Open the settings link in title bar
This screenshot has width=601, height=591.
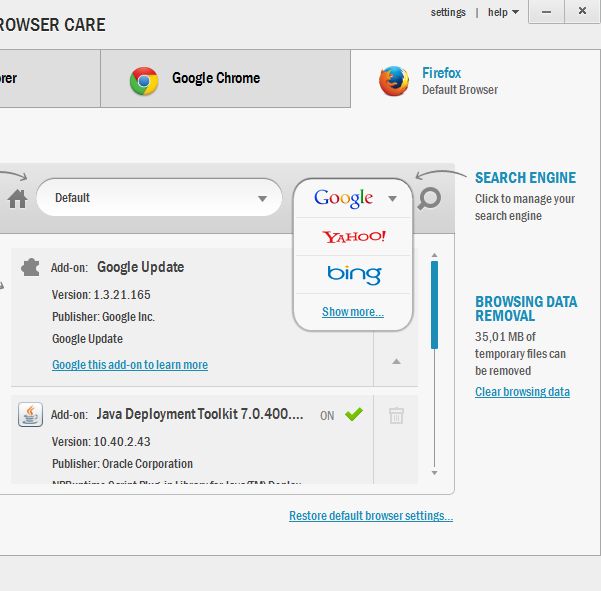[x=448, y=12]
